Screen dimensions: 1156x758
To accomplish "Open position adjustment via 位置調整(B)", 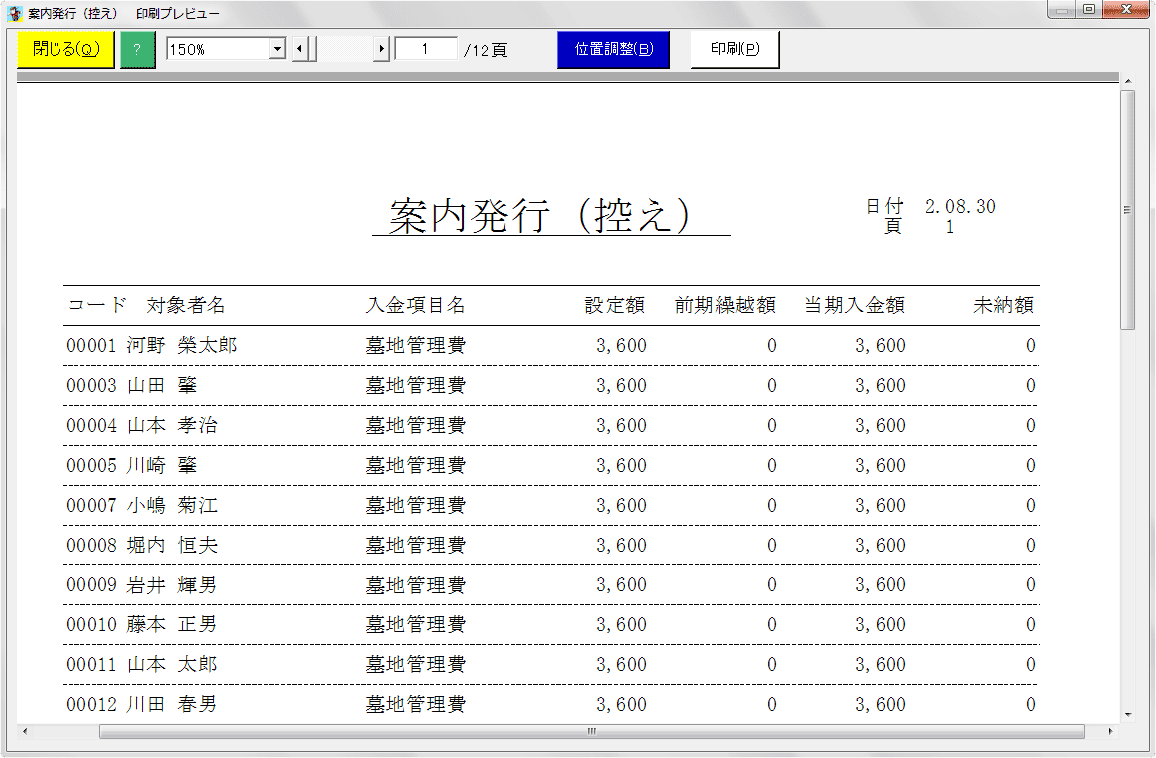I will coord(613,48).
